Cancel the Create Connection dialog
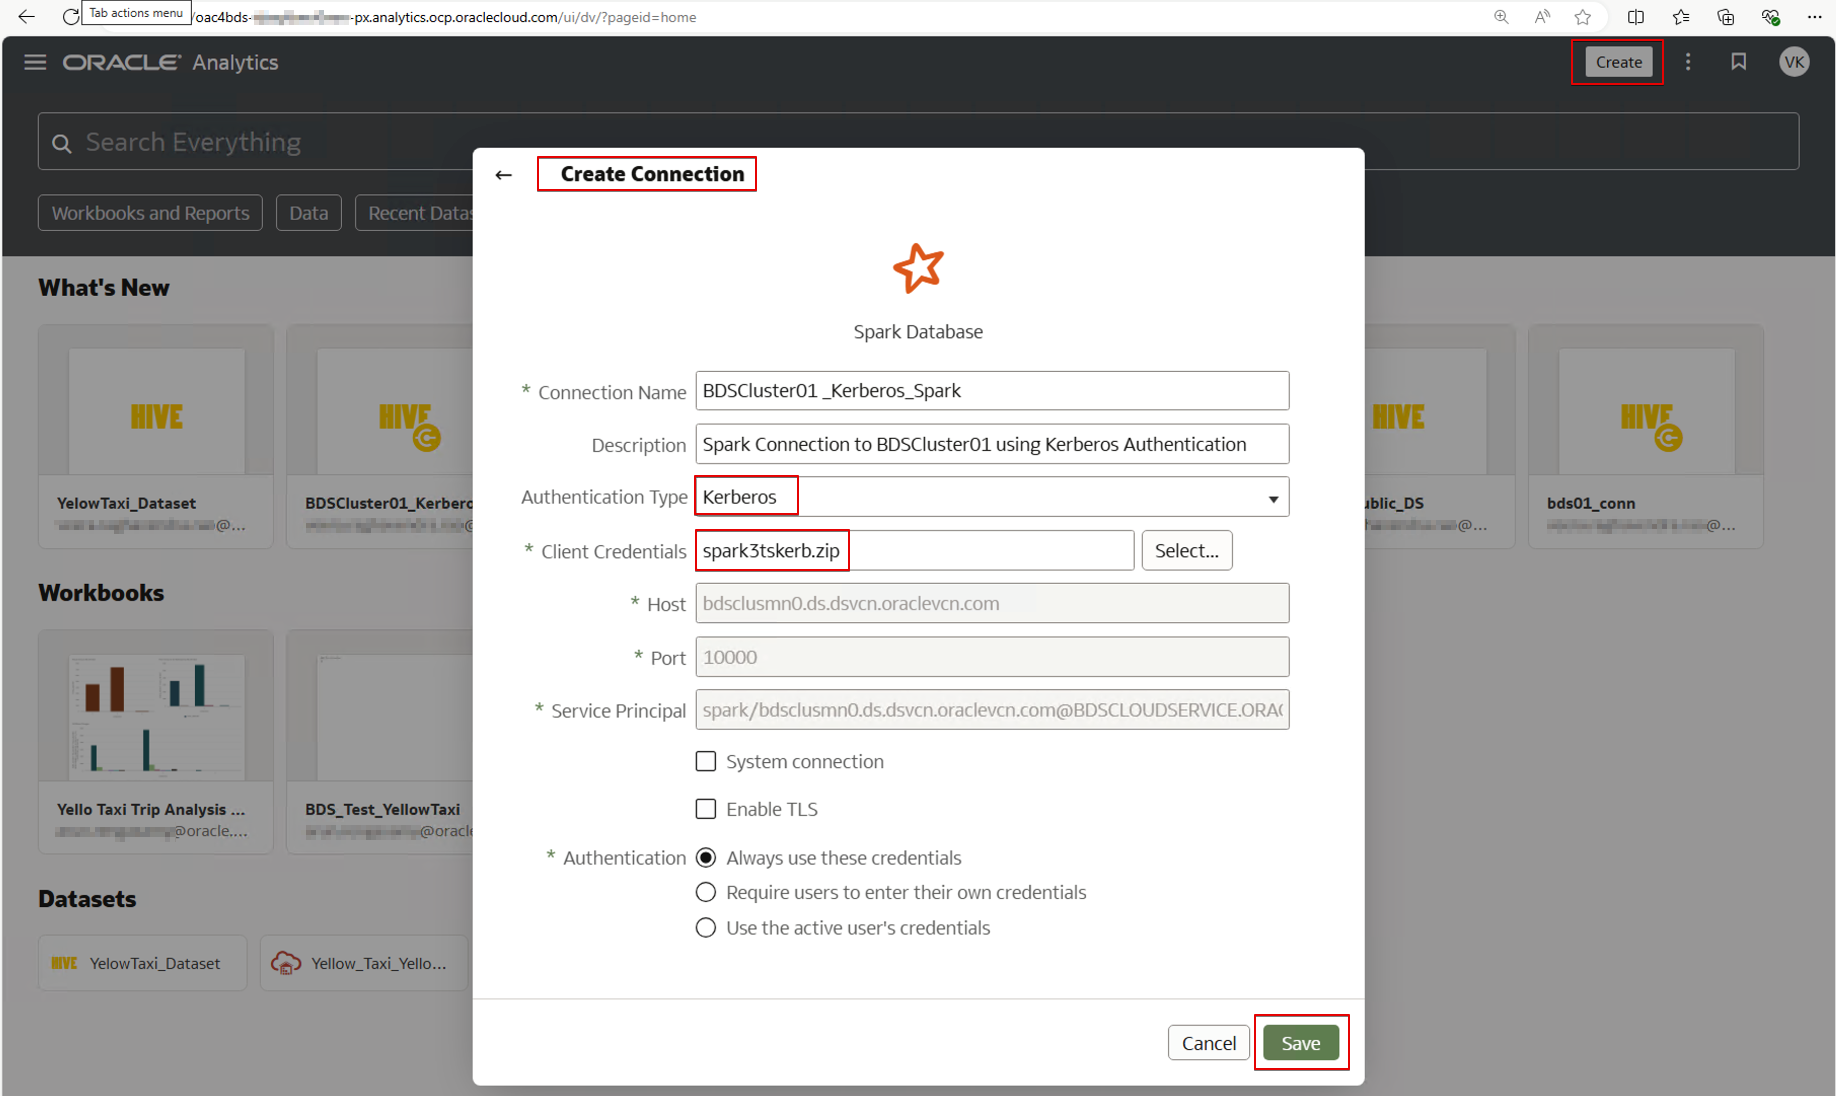This screenshot has height=1096, width=1836. click(x=1209, y=1043)
